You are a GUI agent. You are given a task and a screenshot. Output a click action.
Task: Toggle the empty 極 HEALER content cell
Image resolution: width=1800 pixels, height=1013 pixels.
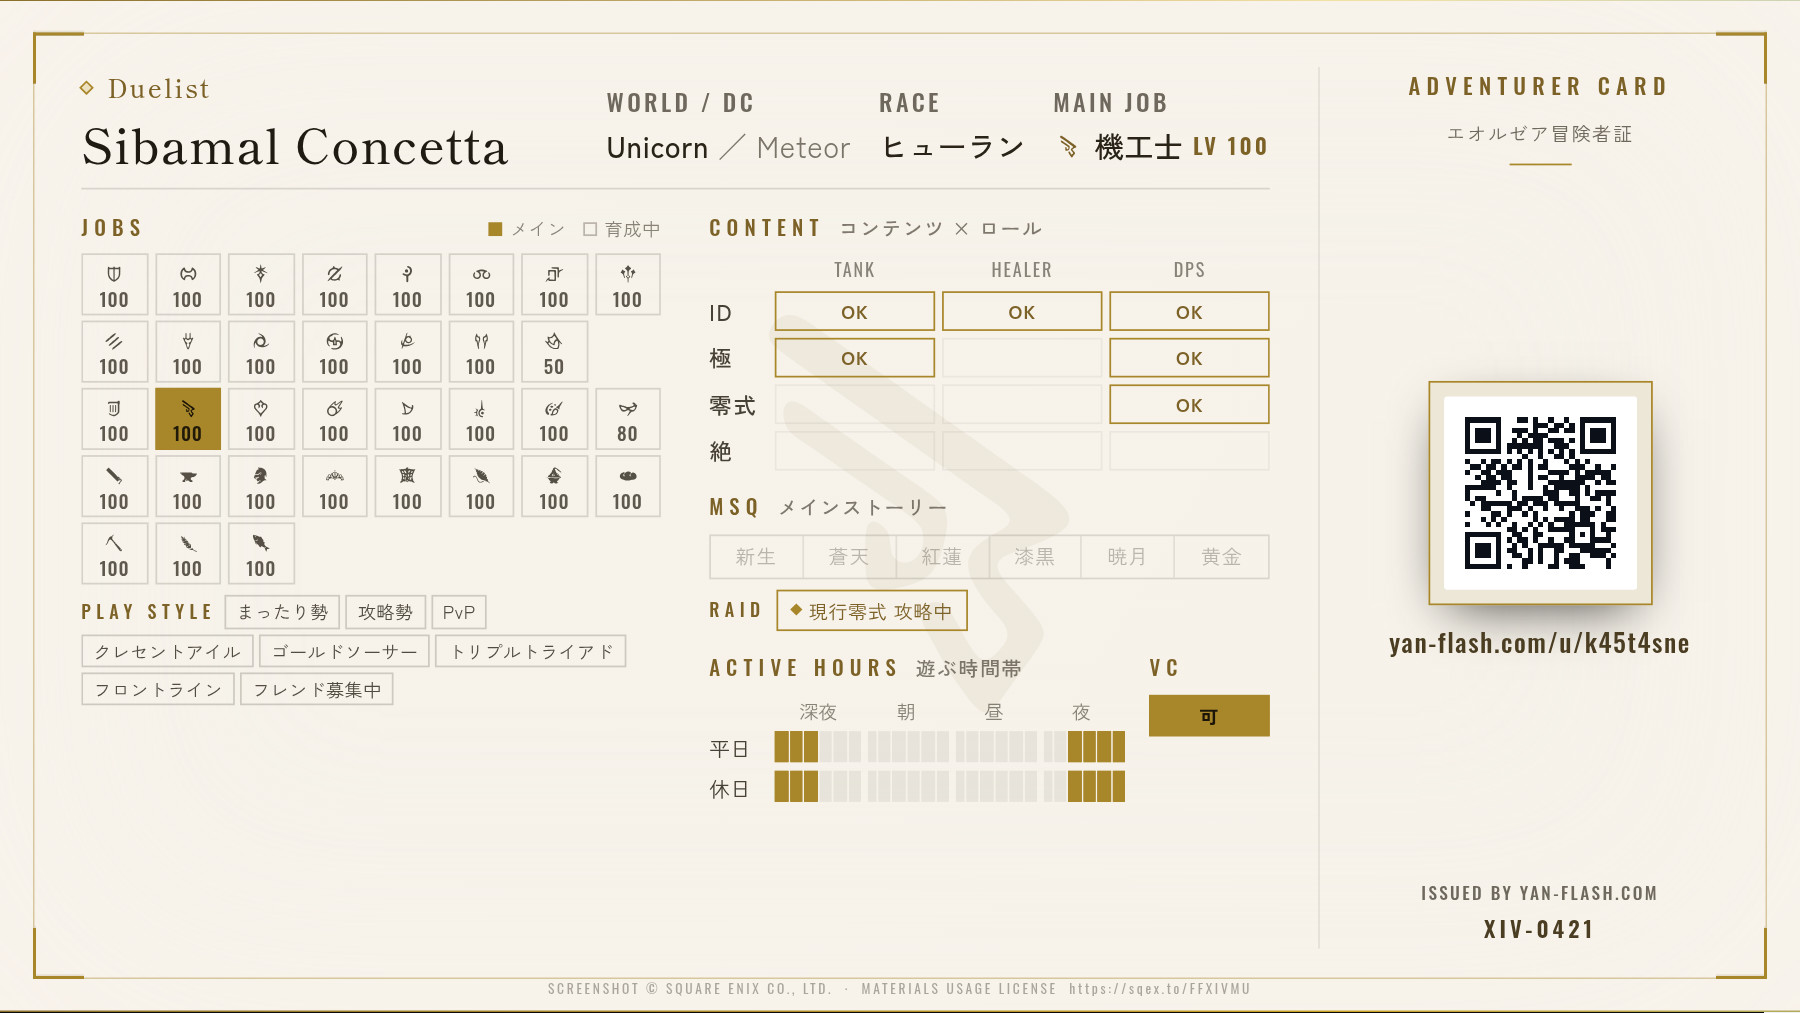point(1022,358)
